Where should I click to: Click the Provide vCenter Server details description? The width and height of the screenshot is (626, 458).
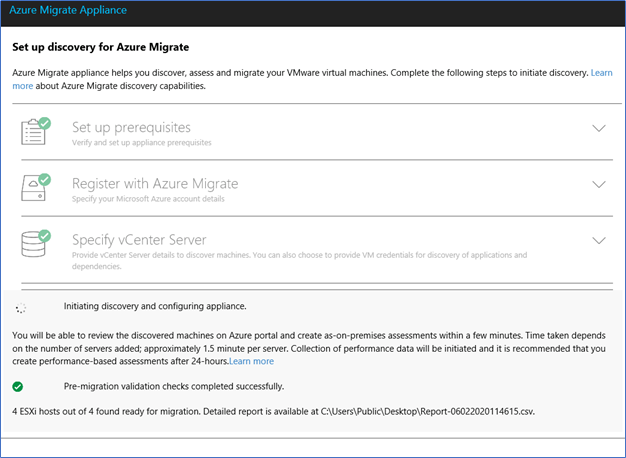click(299, 261)
